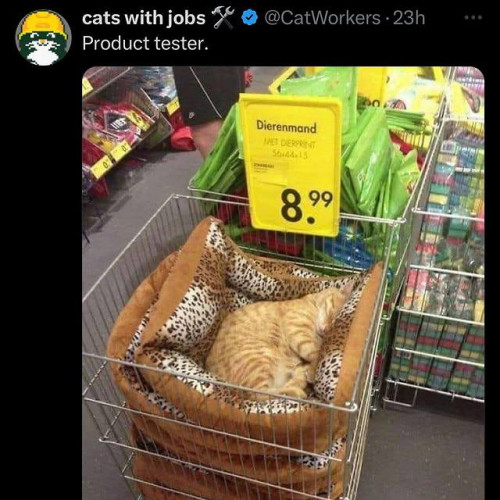Click the hammer and wrench emoji

point(224,18)
